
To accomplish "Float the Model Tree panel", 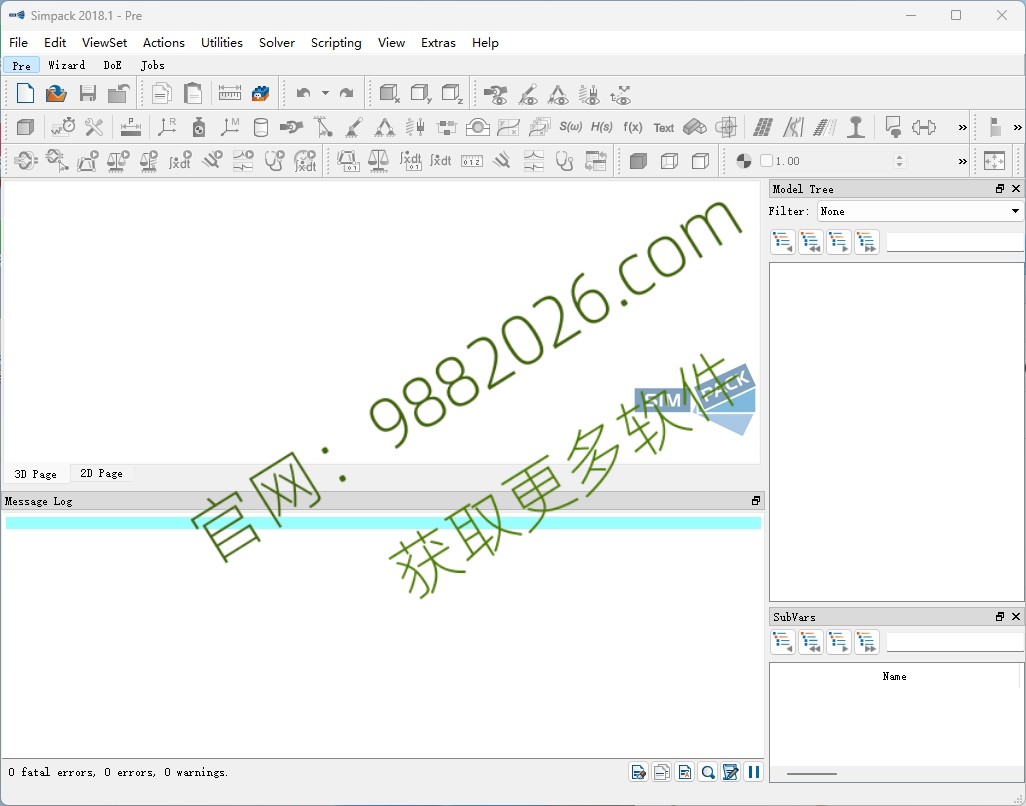I will [x=1000, y=188].
